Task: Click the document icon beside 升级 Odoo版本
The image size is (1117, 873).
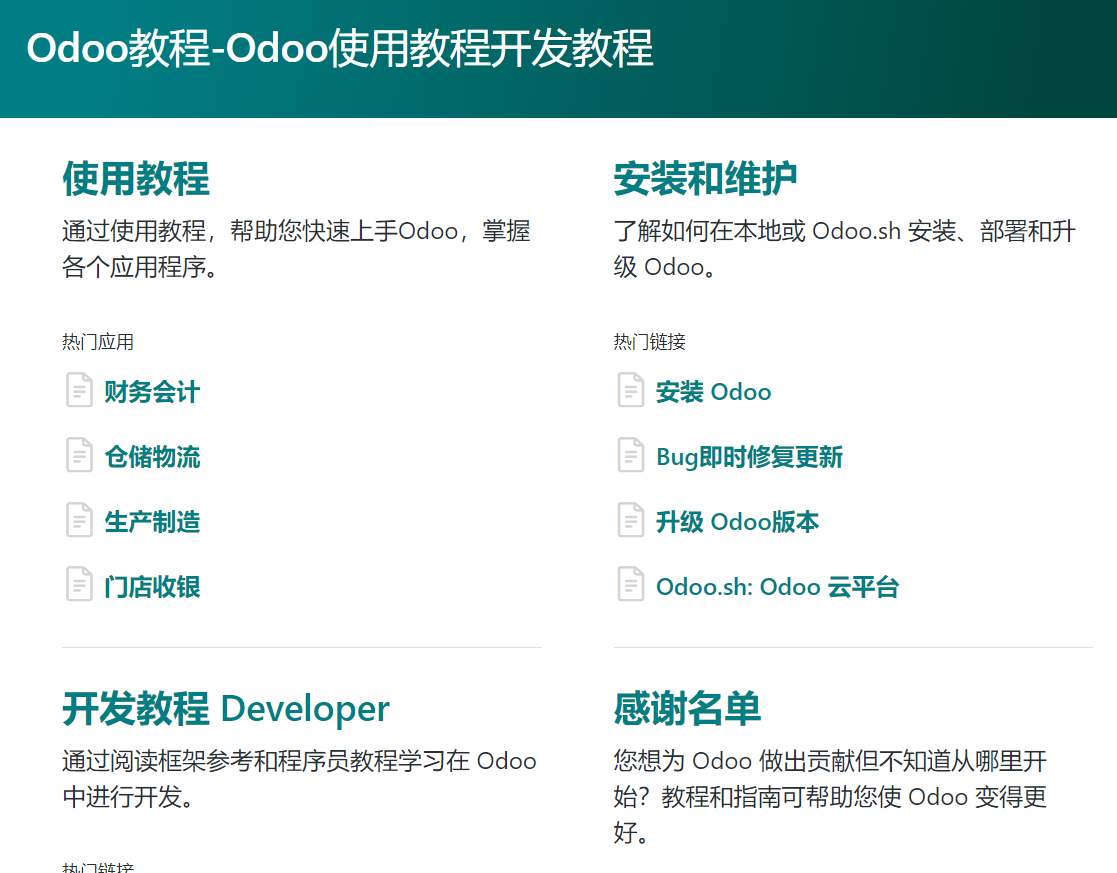Action: pyautogui.click(x=630, y=520)
